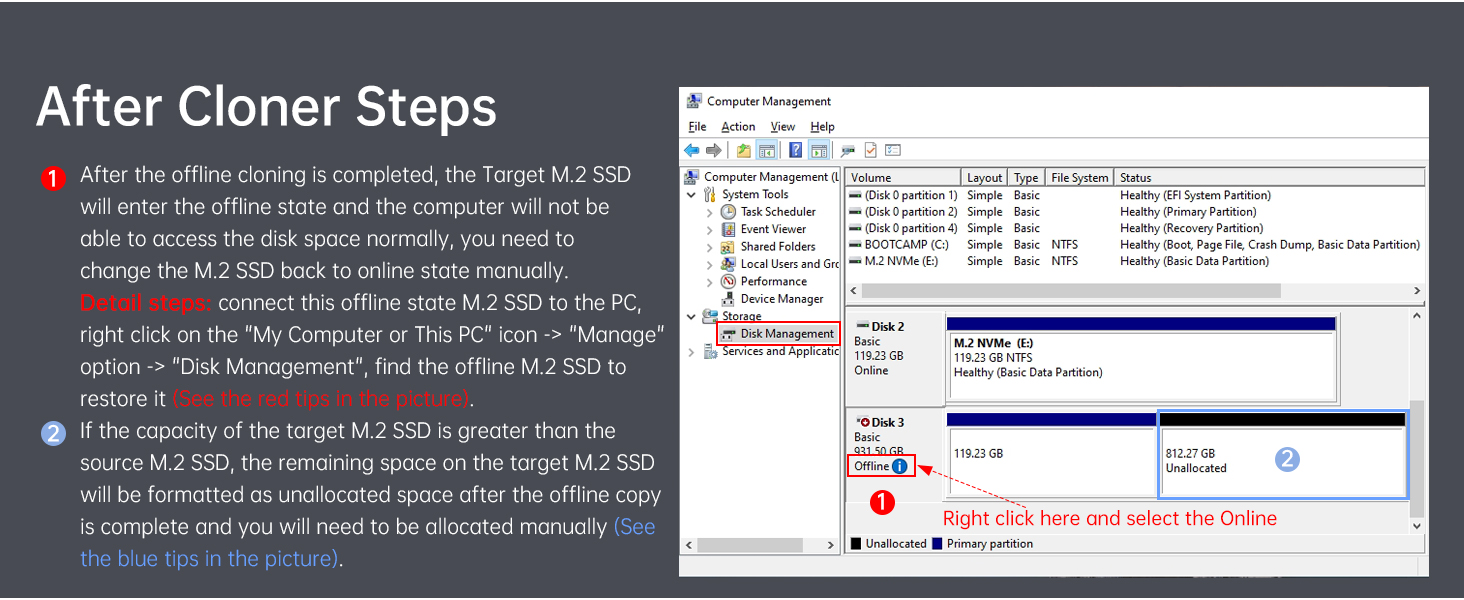Select the (Disk 0 partition 4) volume row
1464x600 pixels.
[x=1134, y=228]
